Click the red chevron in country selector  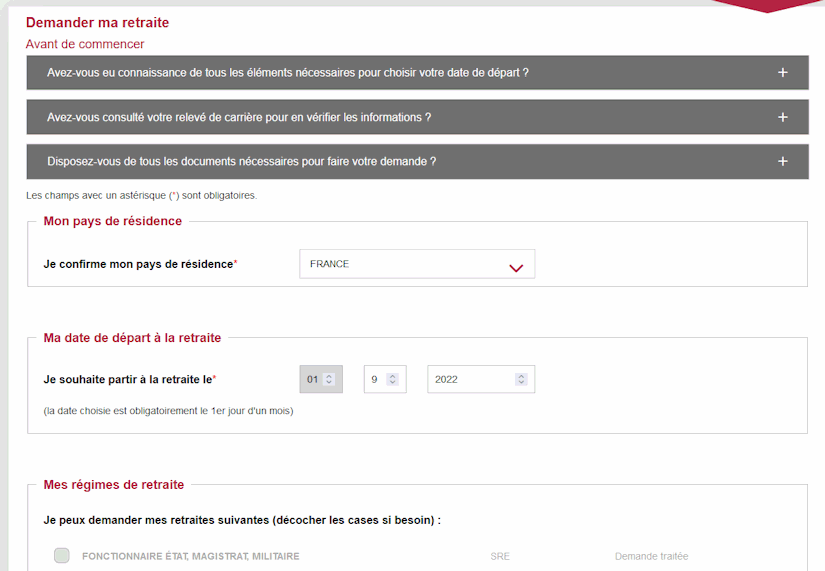516,267
